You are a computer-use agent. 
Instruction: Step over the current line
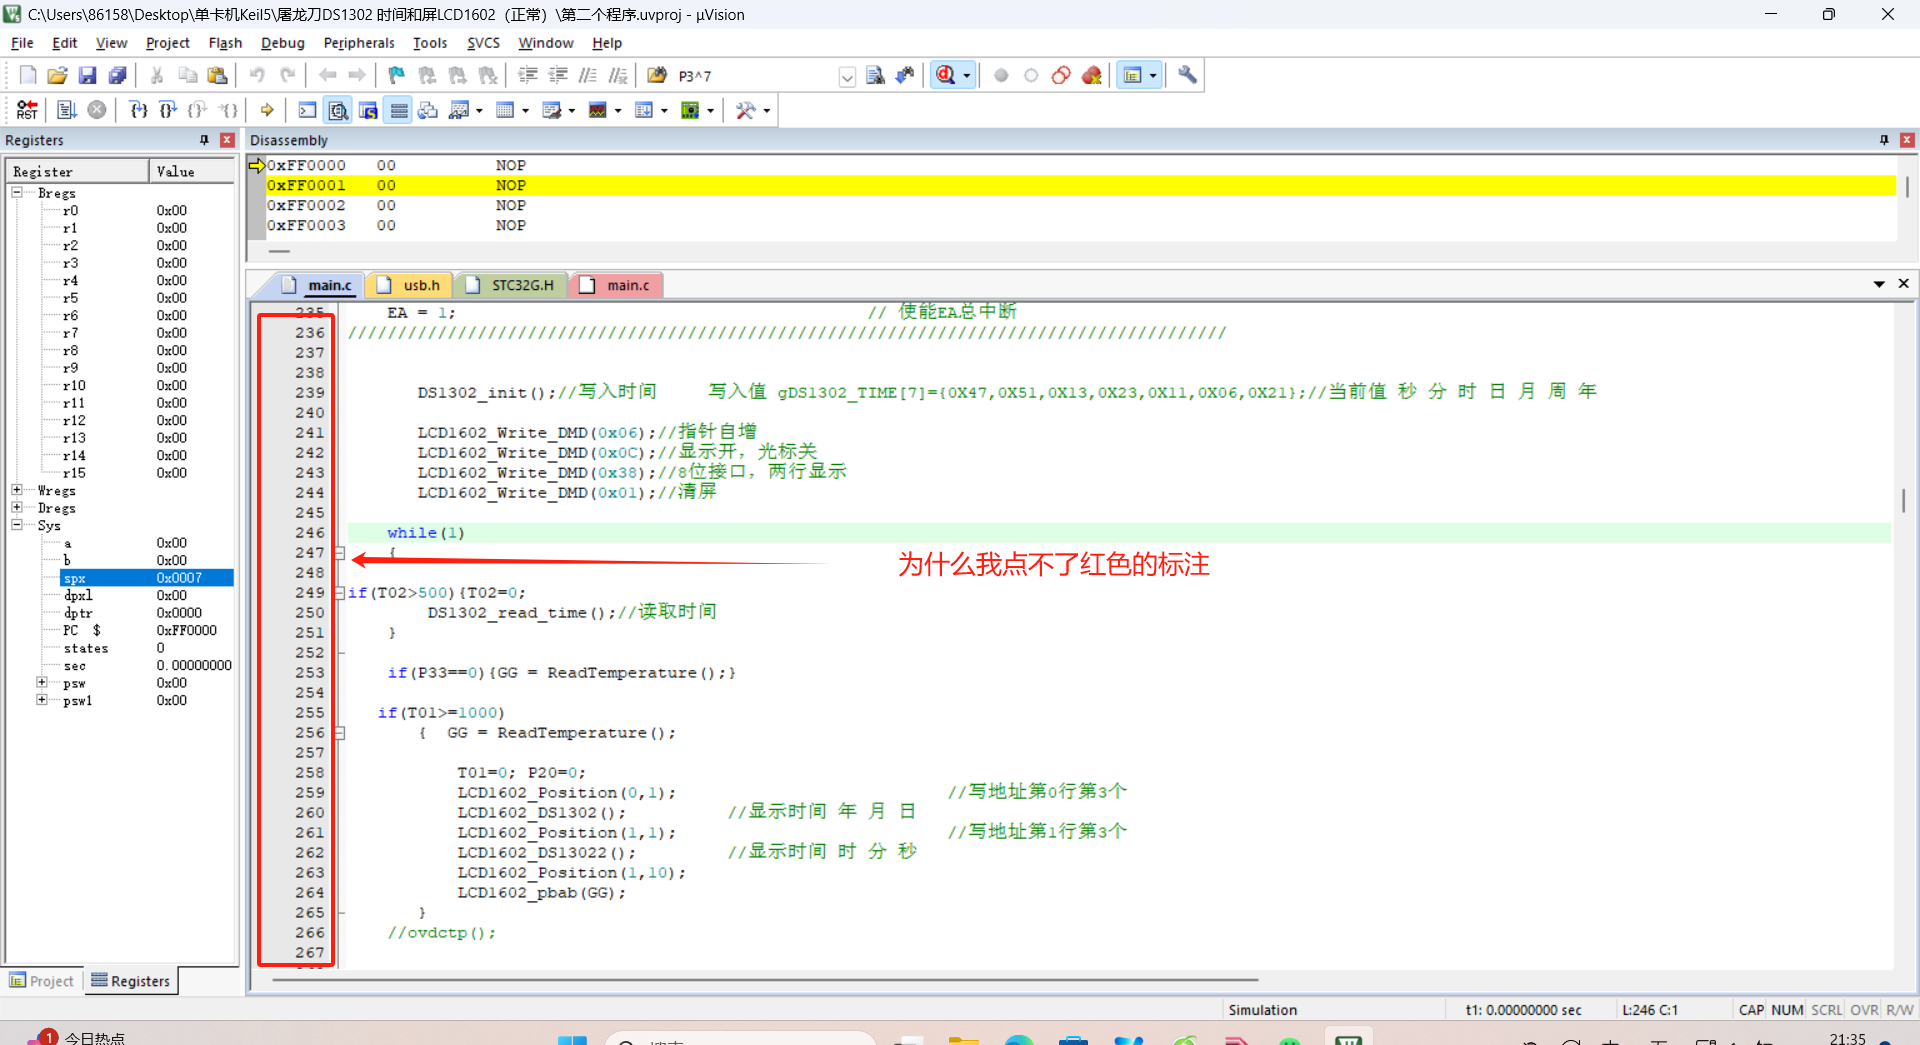tap(168, 110)
